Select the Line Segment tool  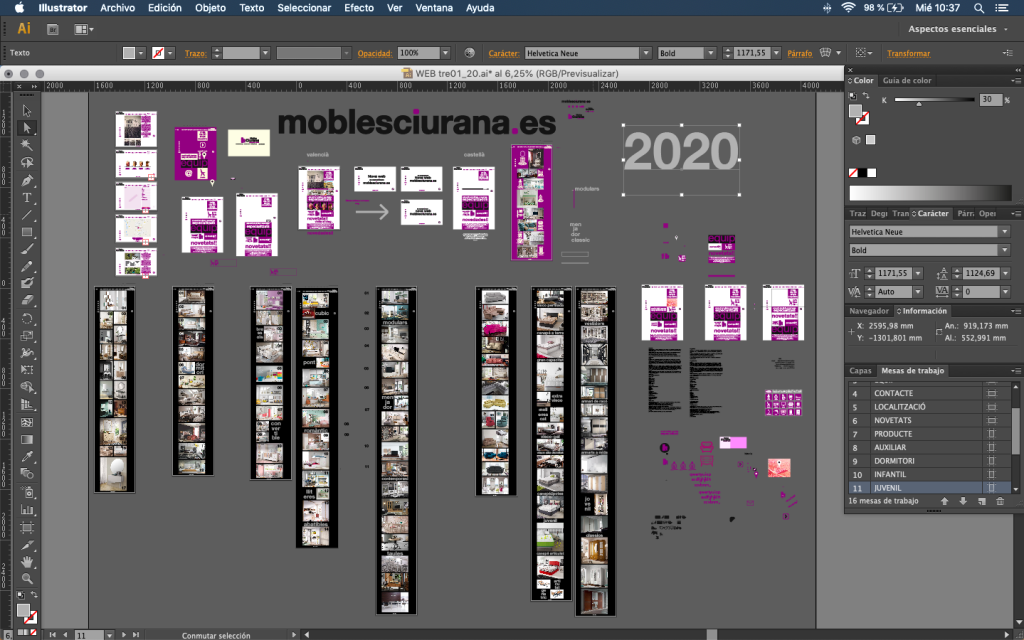tap(27, 215)
